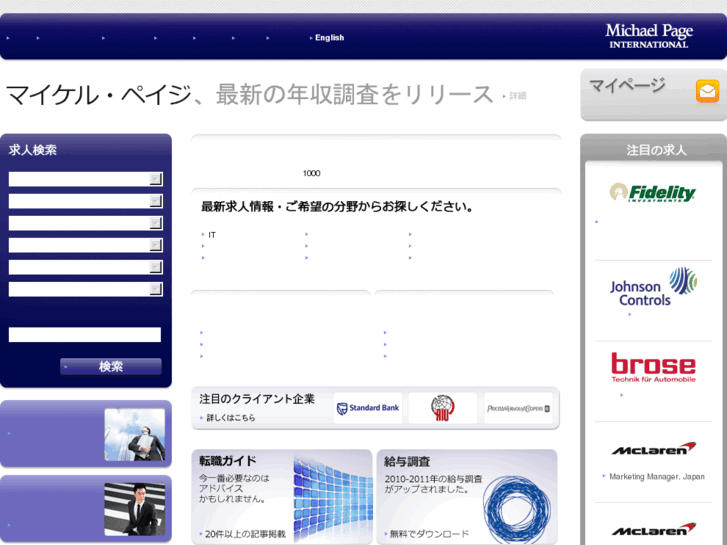Viewport: 727px width, 545px height.
Task: Click the 注目のクライアント企業 heading
Action: pyautogui.click(x=257, y=399)
